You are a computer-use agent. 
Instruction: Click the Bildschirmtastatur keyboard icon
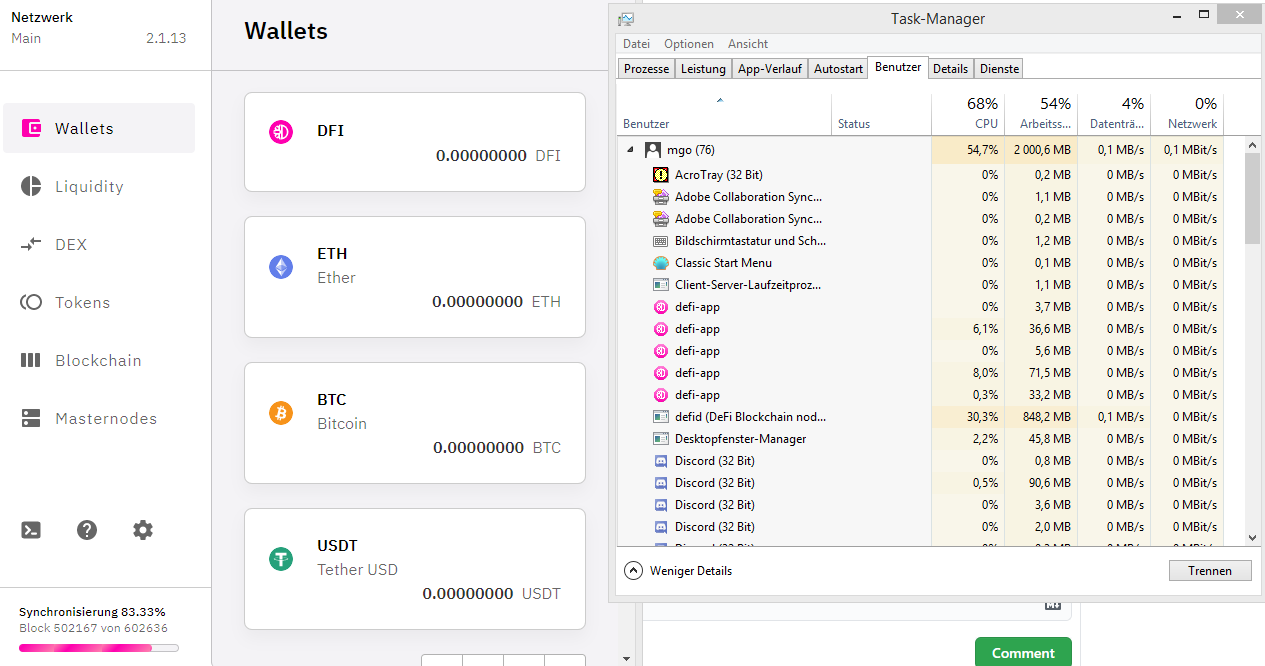click(x=660, y=241)
